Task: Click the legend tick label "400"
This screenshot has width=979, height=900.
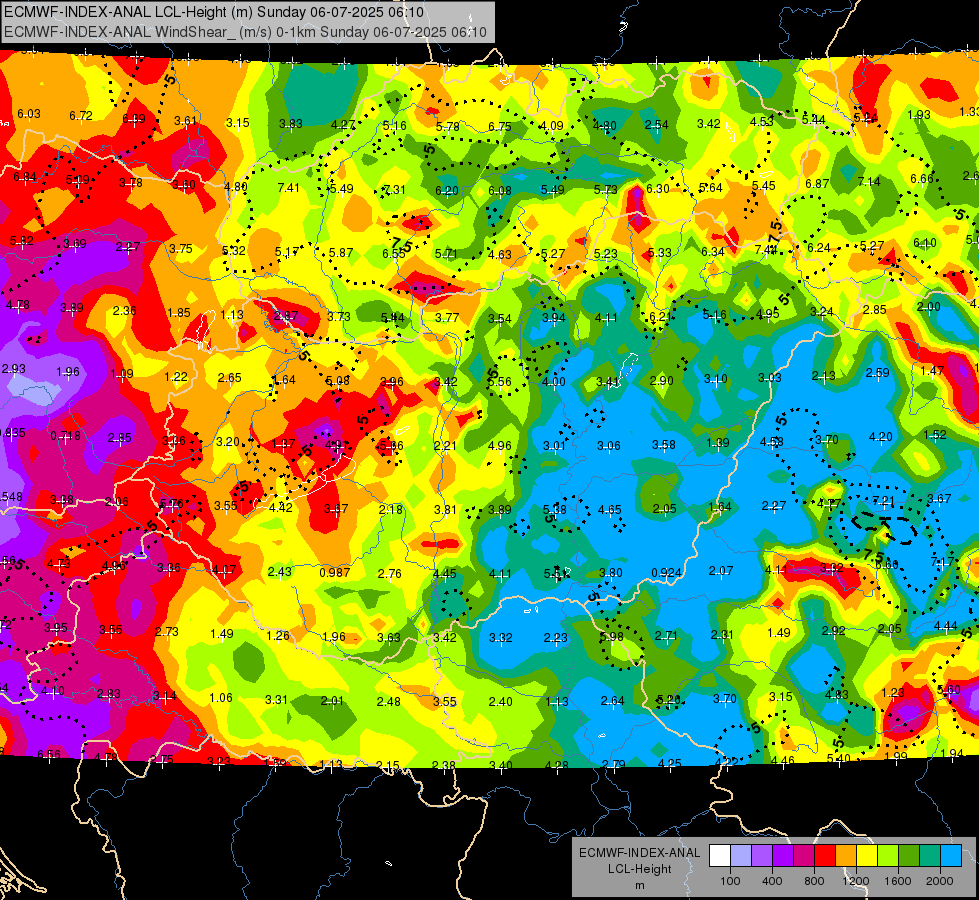Action: tap(772, 881)
